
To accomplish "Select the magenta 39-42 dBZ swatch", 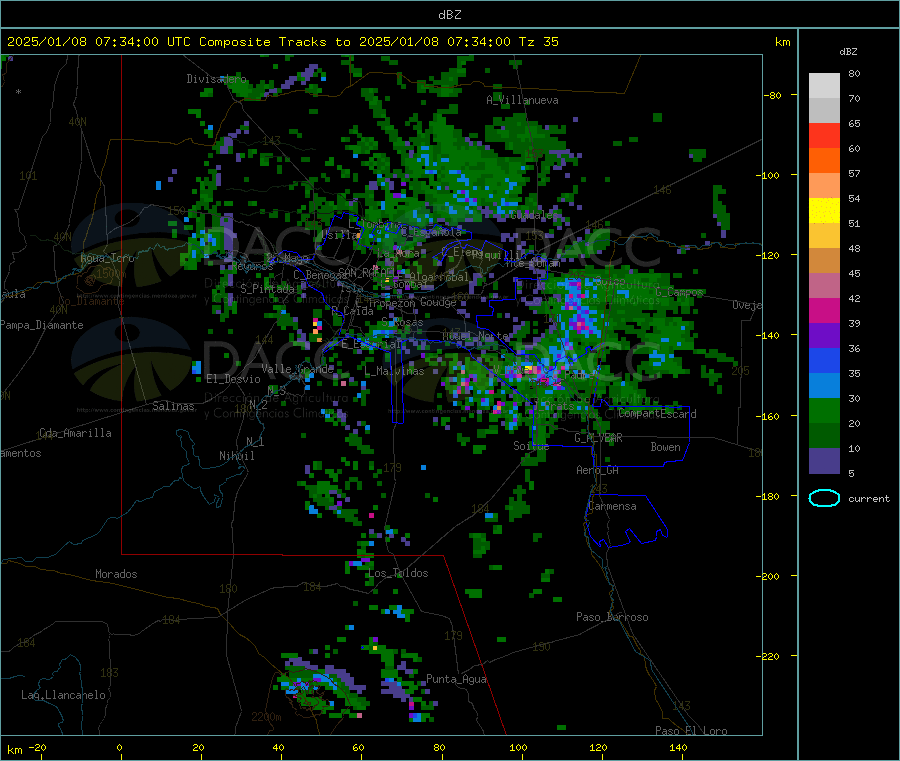I will point(824,311).
